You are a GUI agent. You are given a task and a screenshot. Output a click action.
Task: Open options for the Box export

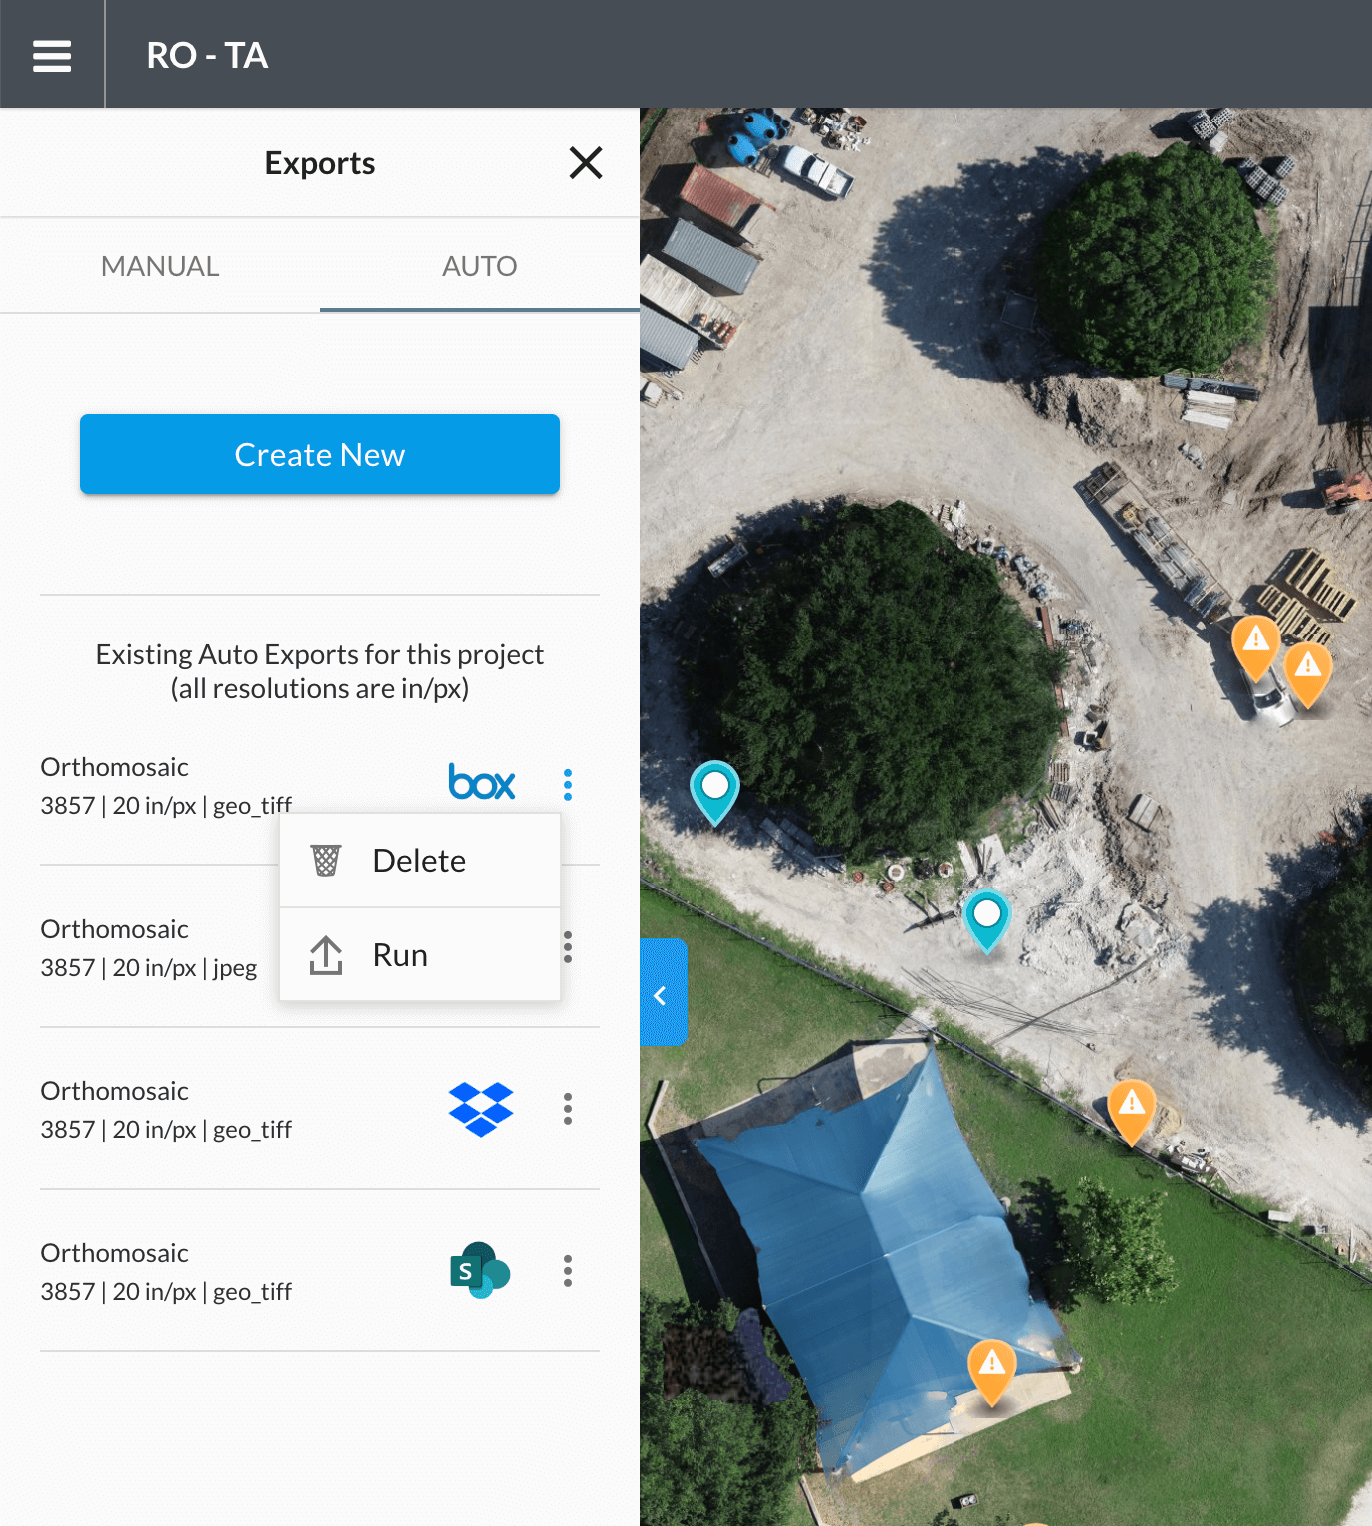(568, 785)
